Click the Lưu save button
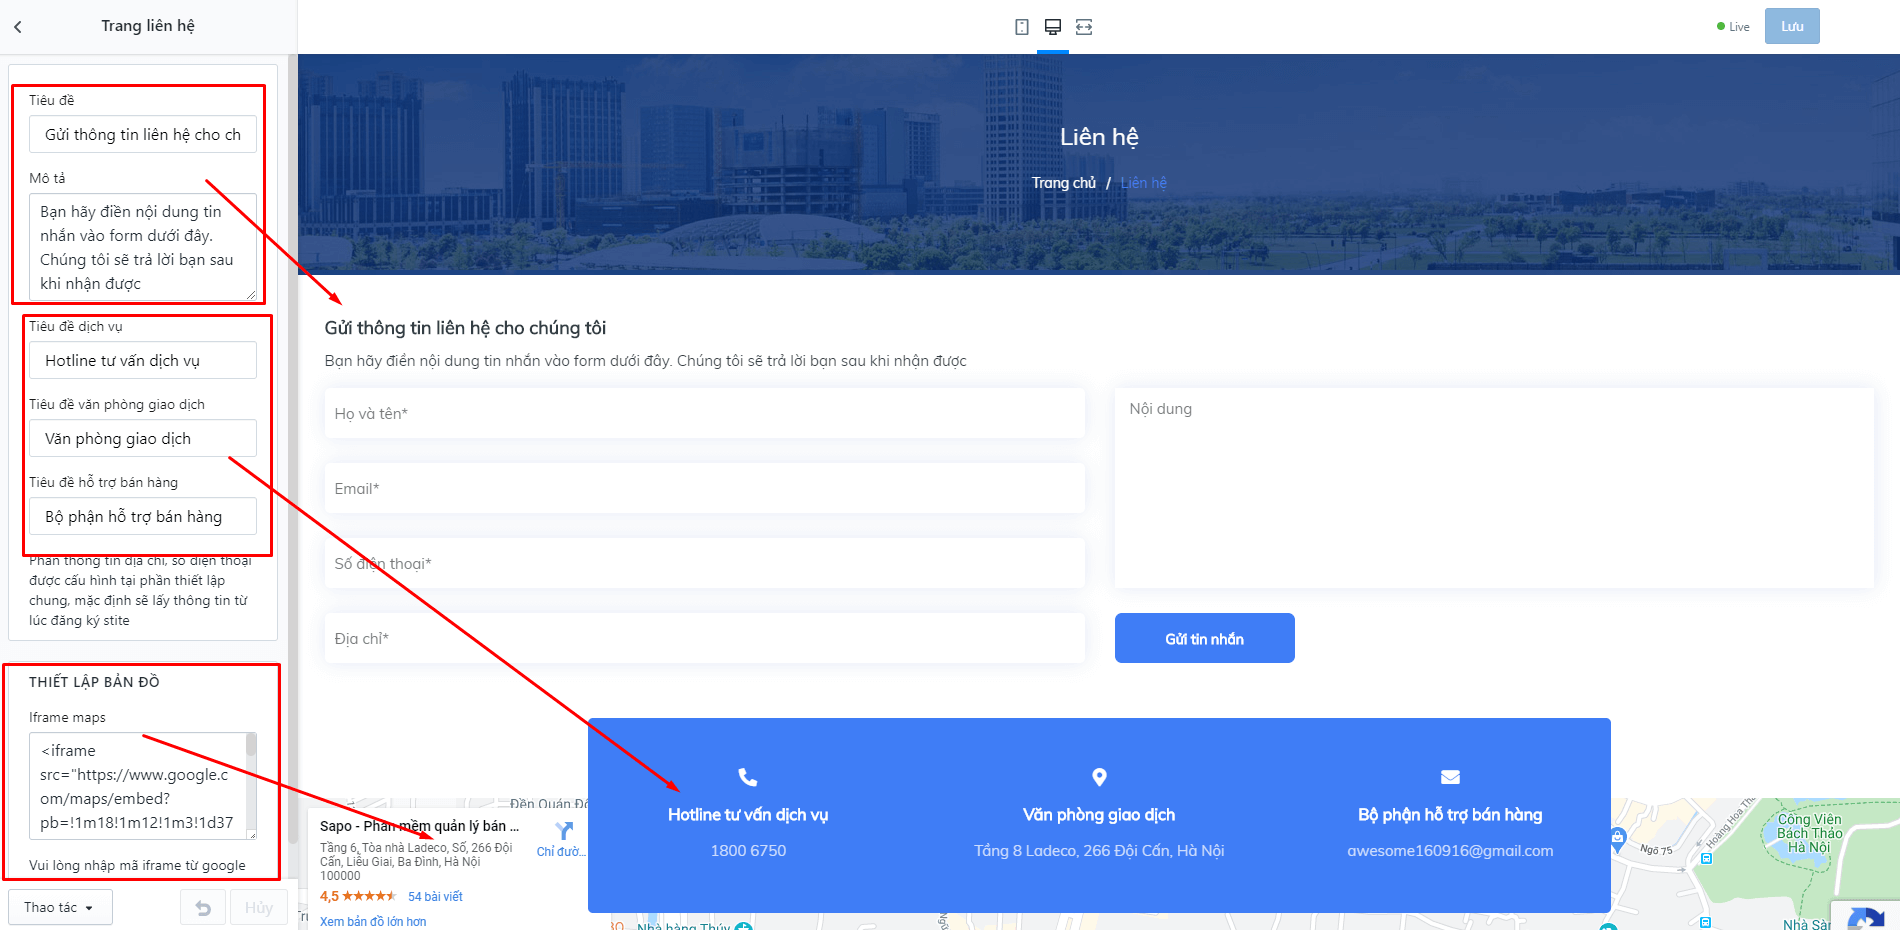The width and height of the screenshot is (1900, 930). 1792,26
